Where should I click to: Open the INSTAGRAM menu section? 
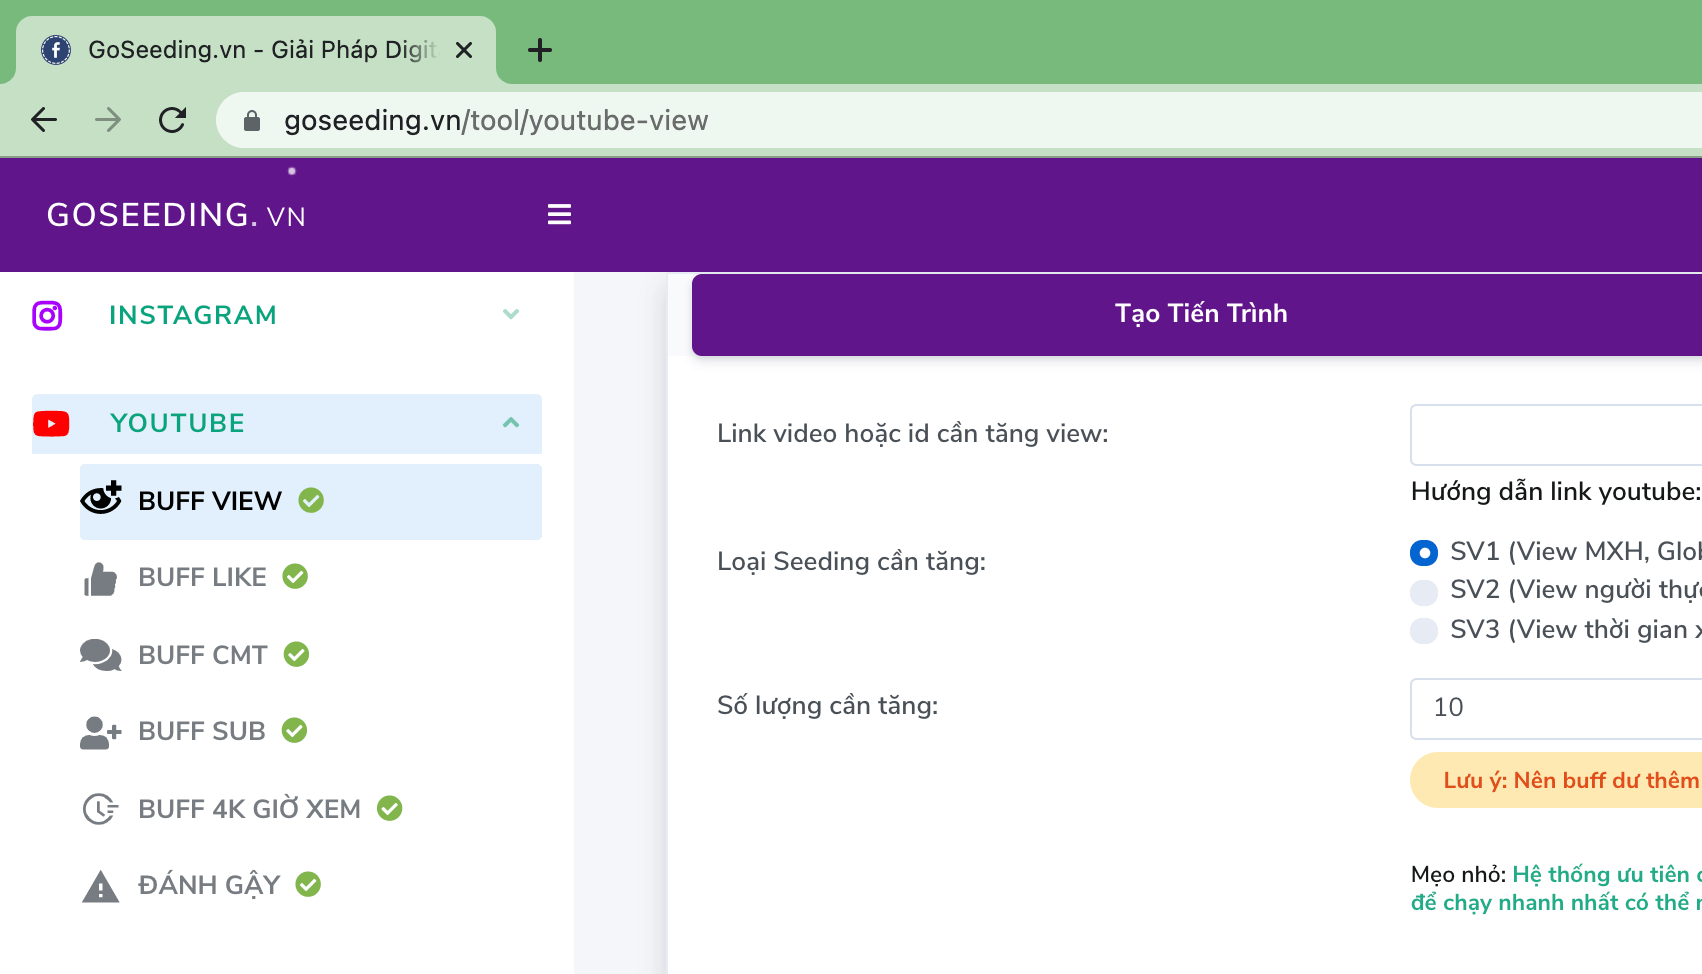click(192, 315)
